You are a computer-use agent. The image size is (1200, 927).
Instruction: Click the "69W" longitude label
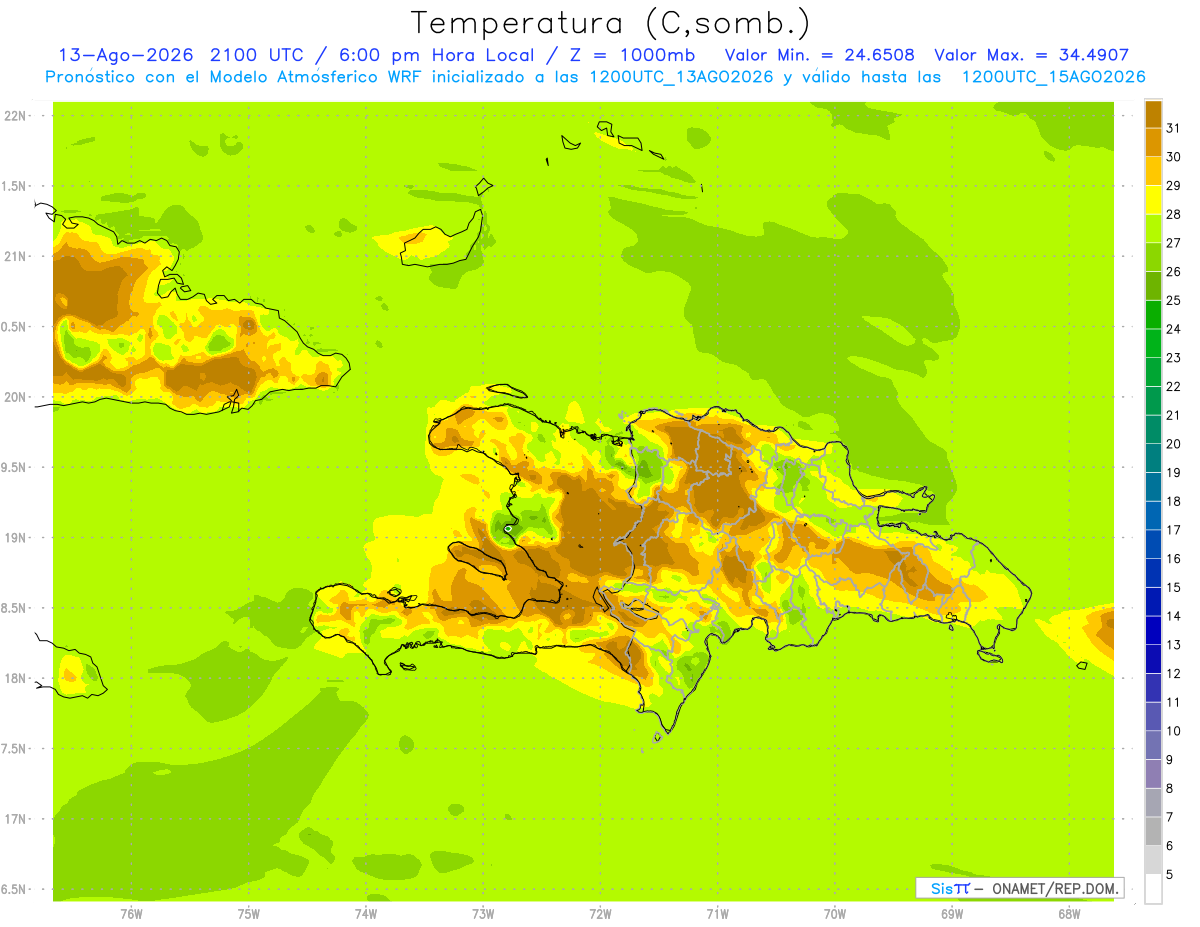point(951,913)
